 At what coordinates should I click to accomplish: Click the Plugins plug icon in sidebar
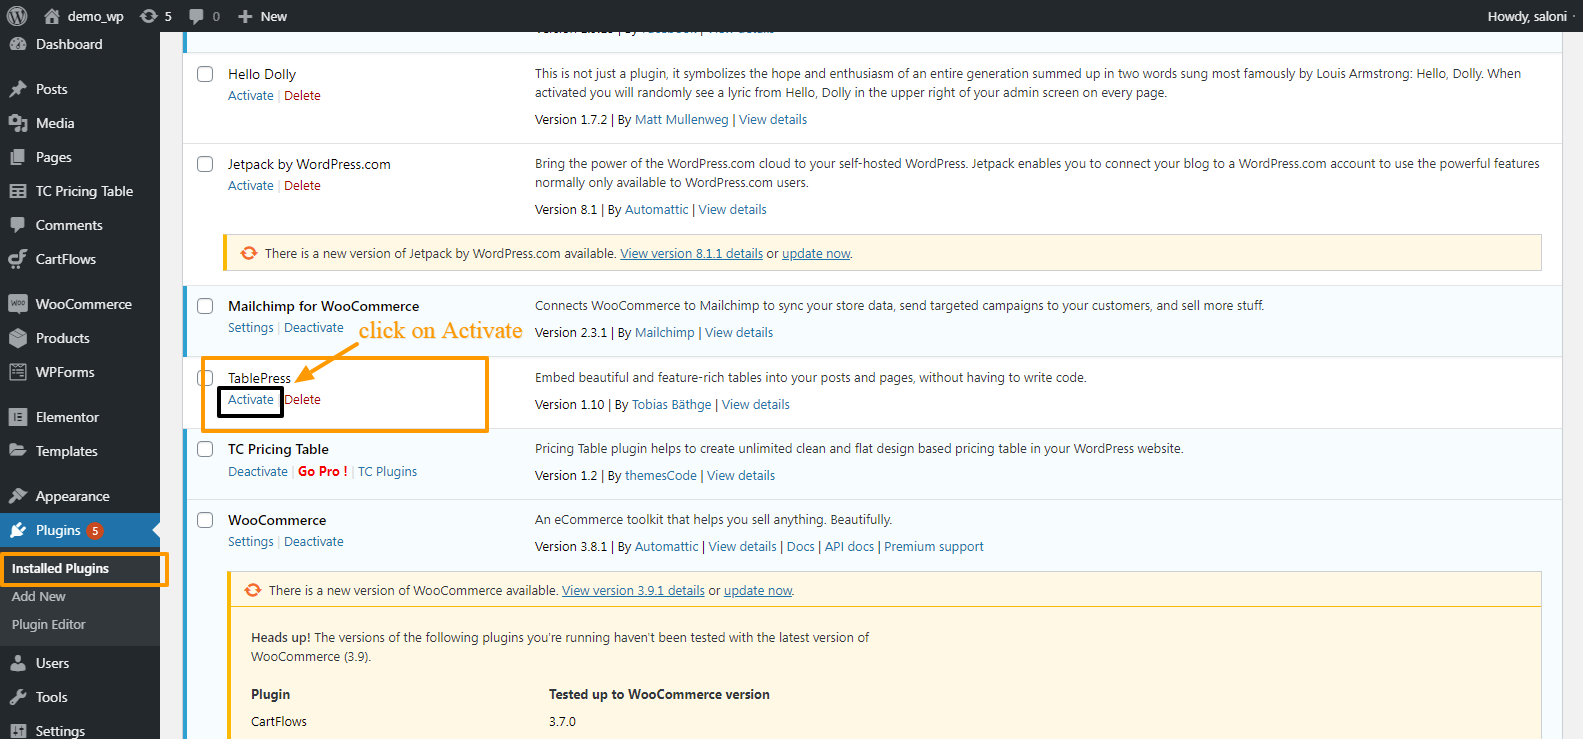17,530
